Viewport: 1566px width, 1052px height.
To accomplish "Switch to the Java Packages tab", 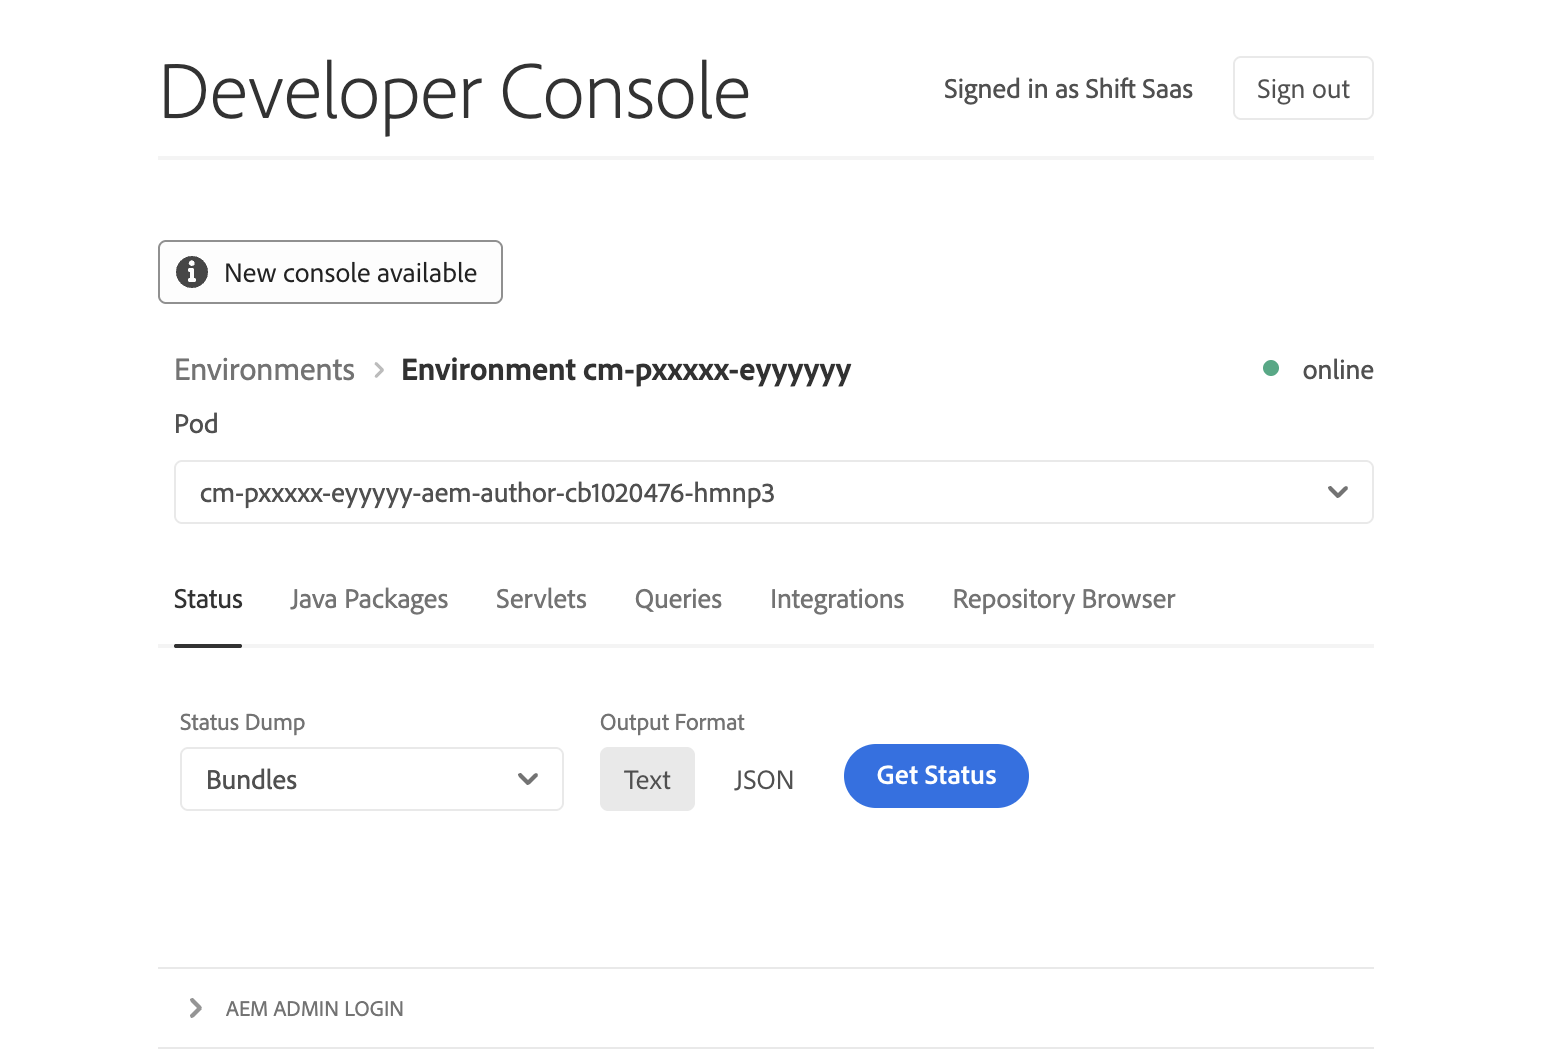I will point(369,599).
